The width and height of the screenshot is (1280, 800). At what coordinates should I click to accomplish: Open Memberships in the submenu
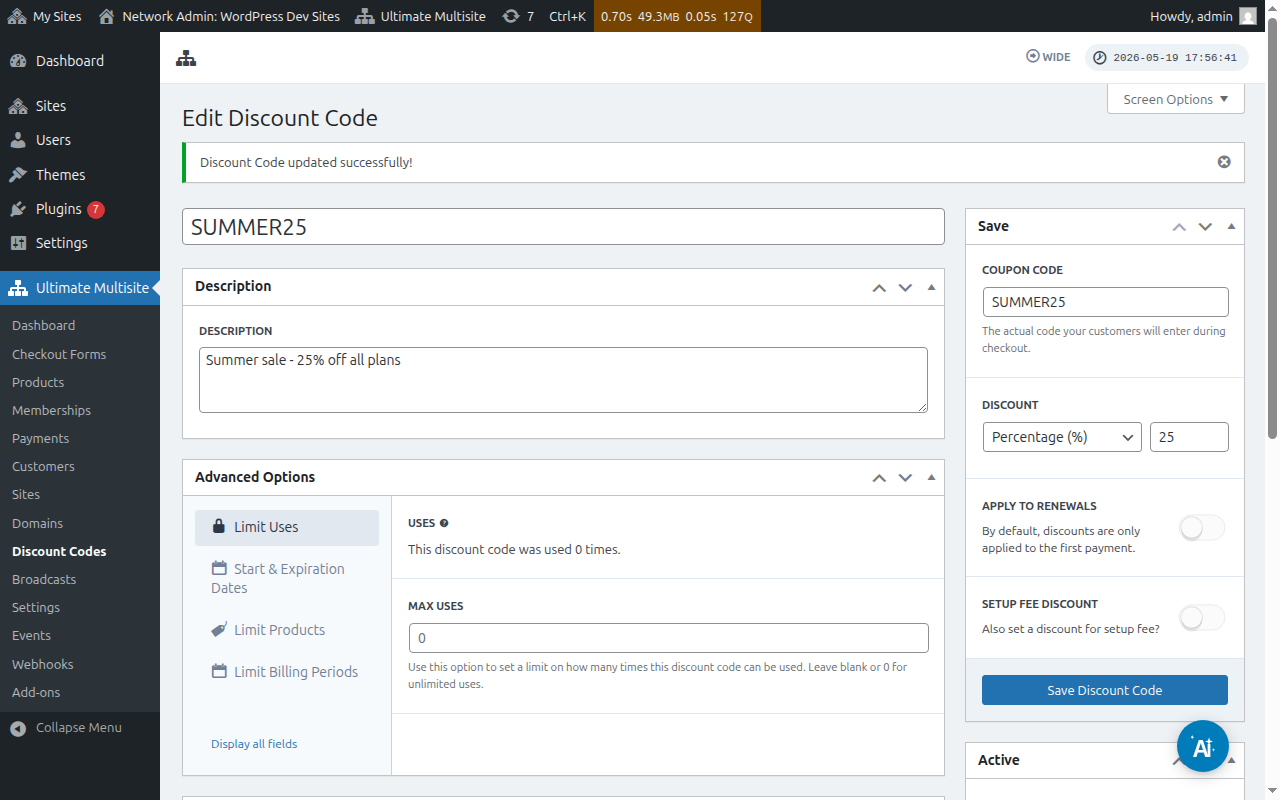[x=51, y=410]
